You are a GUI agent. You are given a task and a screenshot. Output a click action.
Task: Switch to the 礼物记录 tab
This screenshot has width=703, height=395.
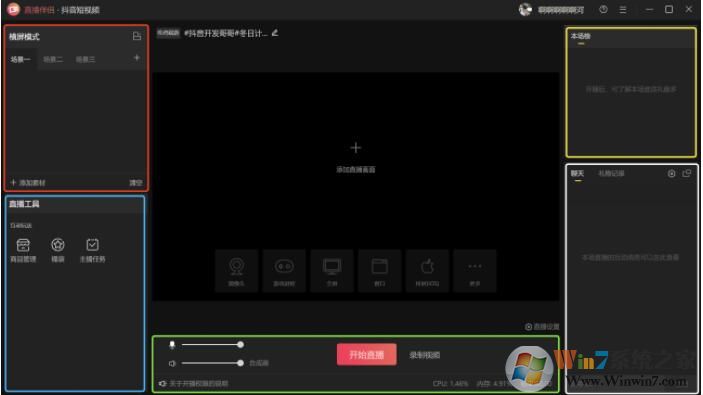(611, 174)
